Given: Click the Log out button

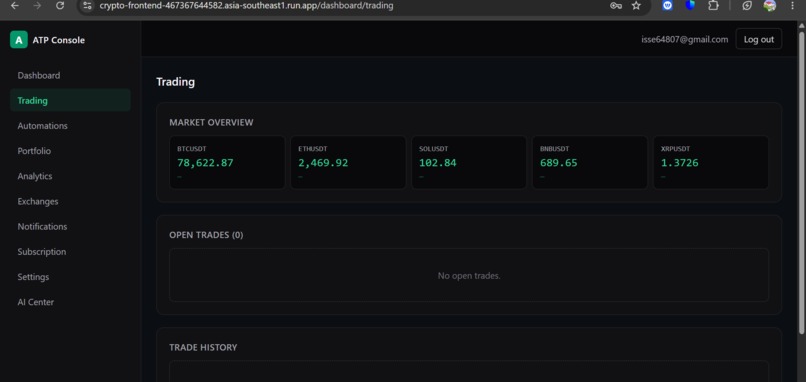Looking at the screenshot, I should pos(759,39).
